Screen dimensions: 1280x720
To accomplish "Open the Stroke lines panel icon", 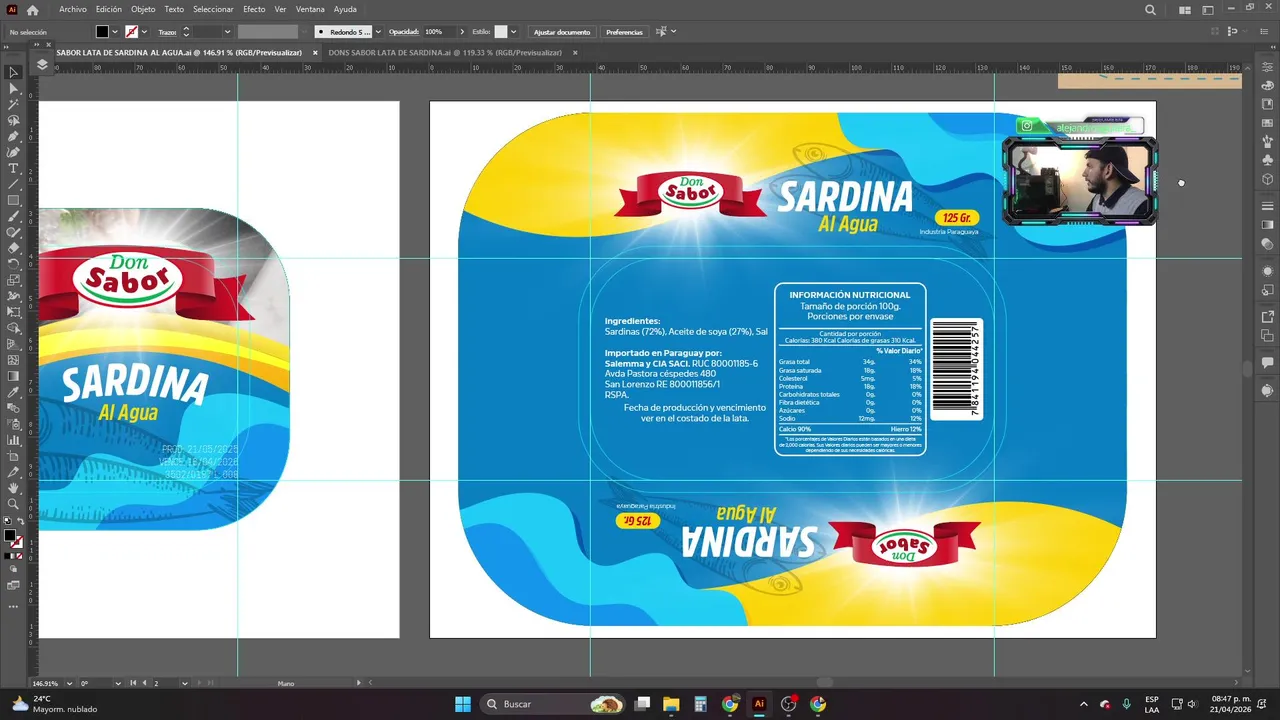I will pos(1268,206).
